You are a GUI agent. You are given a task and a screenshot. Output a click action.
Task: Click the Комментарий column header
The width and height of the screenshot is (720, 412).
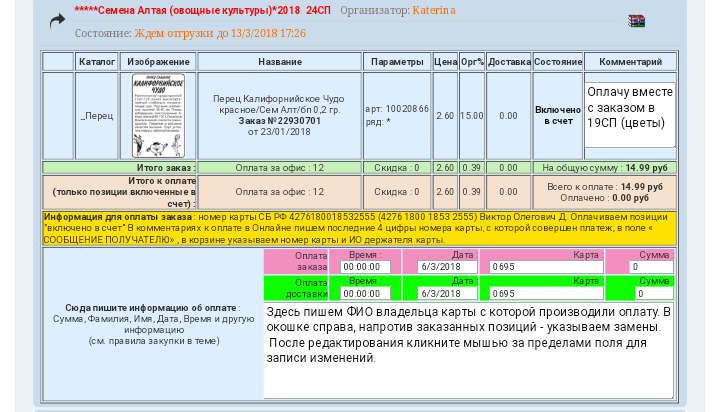[x=630, y=62]
